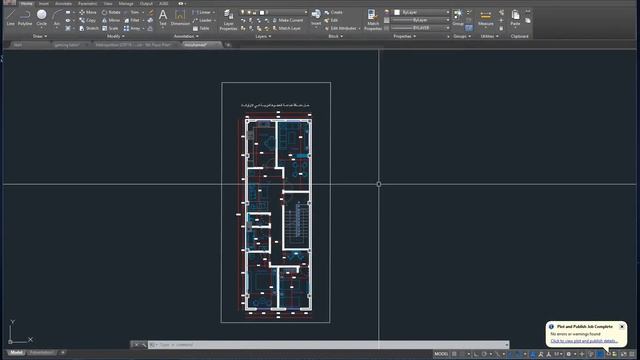
Task: Expand the Block panel
Action: pyautogui.click(x=336, y=36)
